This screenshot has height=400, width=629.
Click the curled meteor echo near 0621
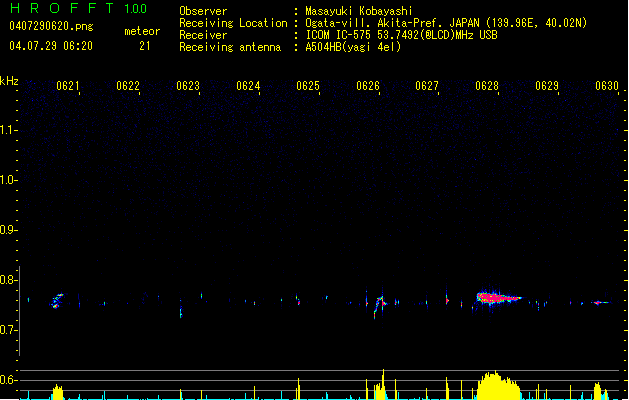pos(57,301)
